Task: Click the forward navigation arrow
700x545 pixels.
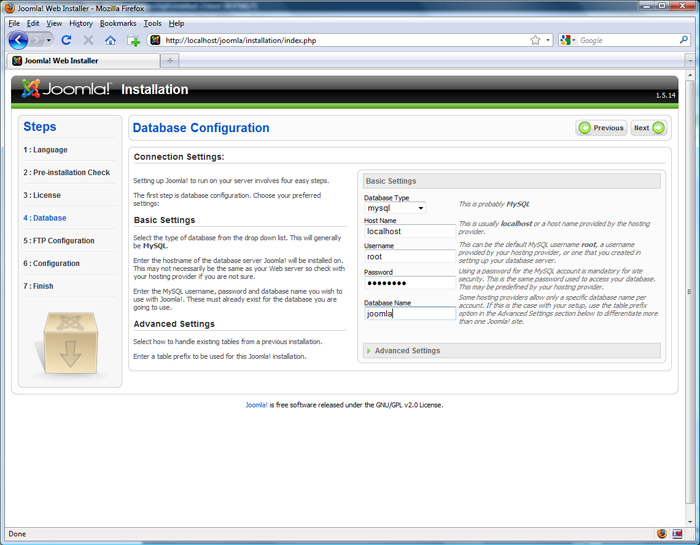Action: click(x=37, y=41)
